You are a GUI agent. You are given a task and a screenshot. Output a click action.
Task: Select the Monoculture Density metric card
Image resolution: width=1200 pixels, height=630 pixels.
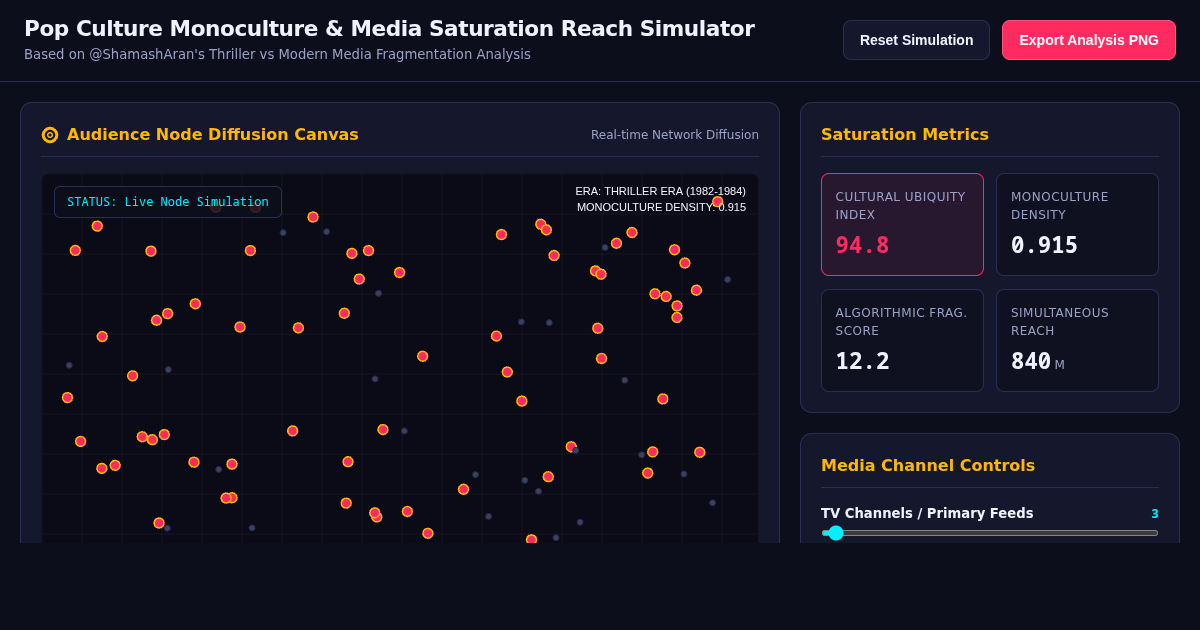tap(1077, 224)
